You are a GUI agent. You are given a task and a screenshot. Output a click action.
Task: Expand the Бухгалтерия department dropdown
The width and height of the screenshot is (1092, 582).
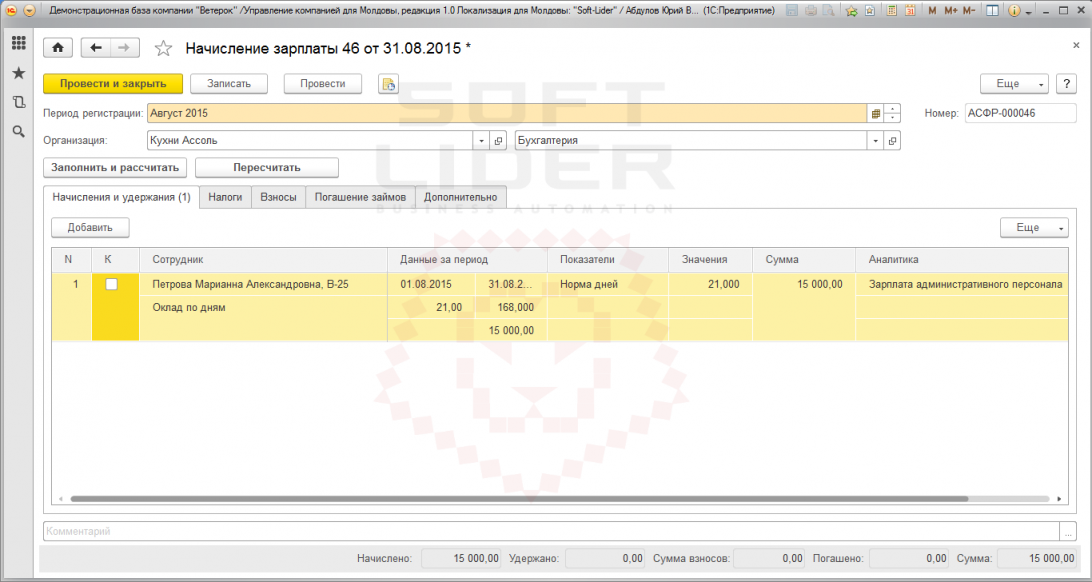(x=875, y=141)
